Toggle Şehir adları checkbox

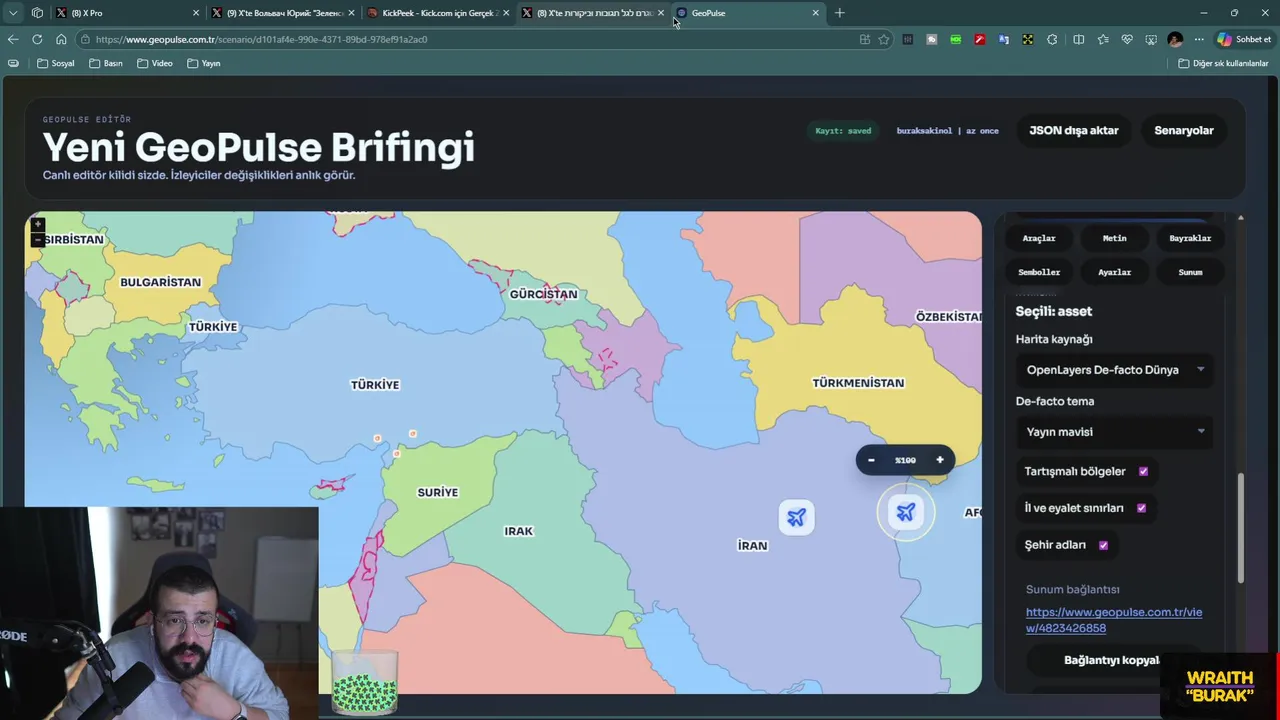pyautogui.click(x=1103, y=545)
